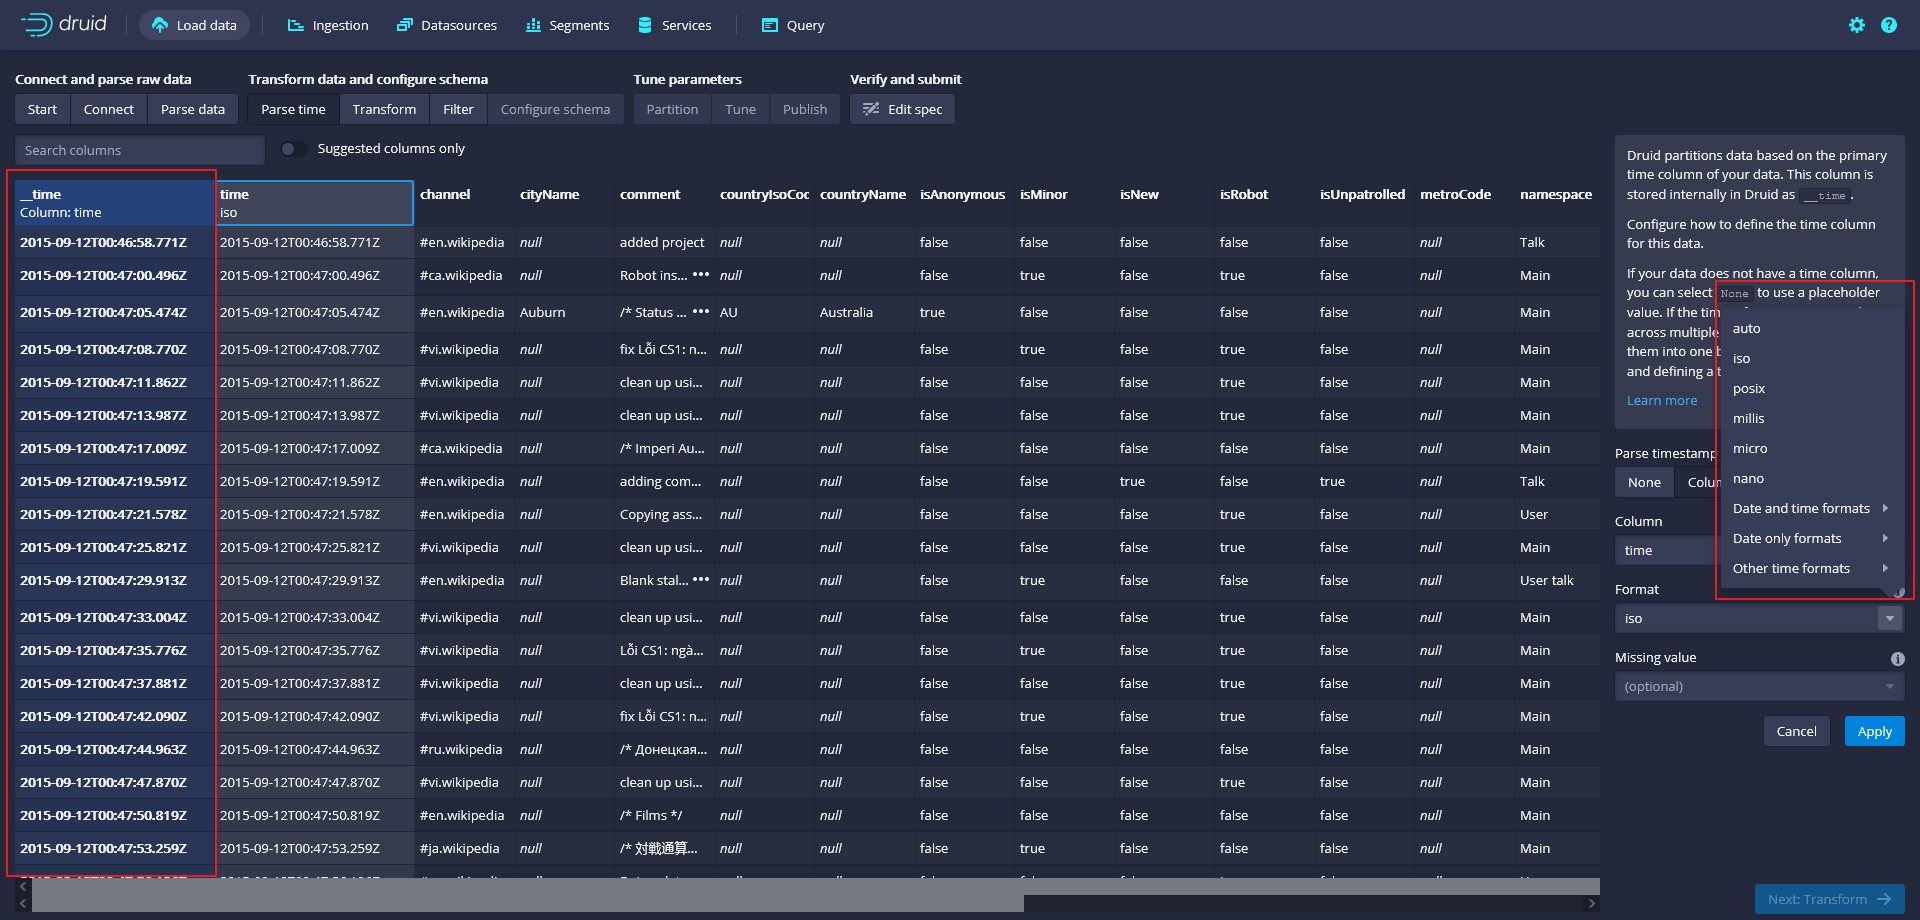1920x920 pixels.
Task: Click the Auburn cityName cell
Action: (x=564, y=312)
